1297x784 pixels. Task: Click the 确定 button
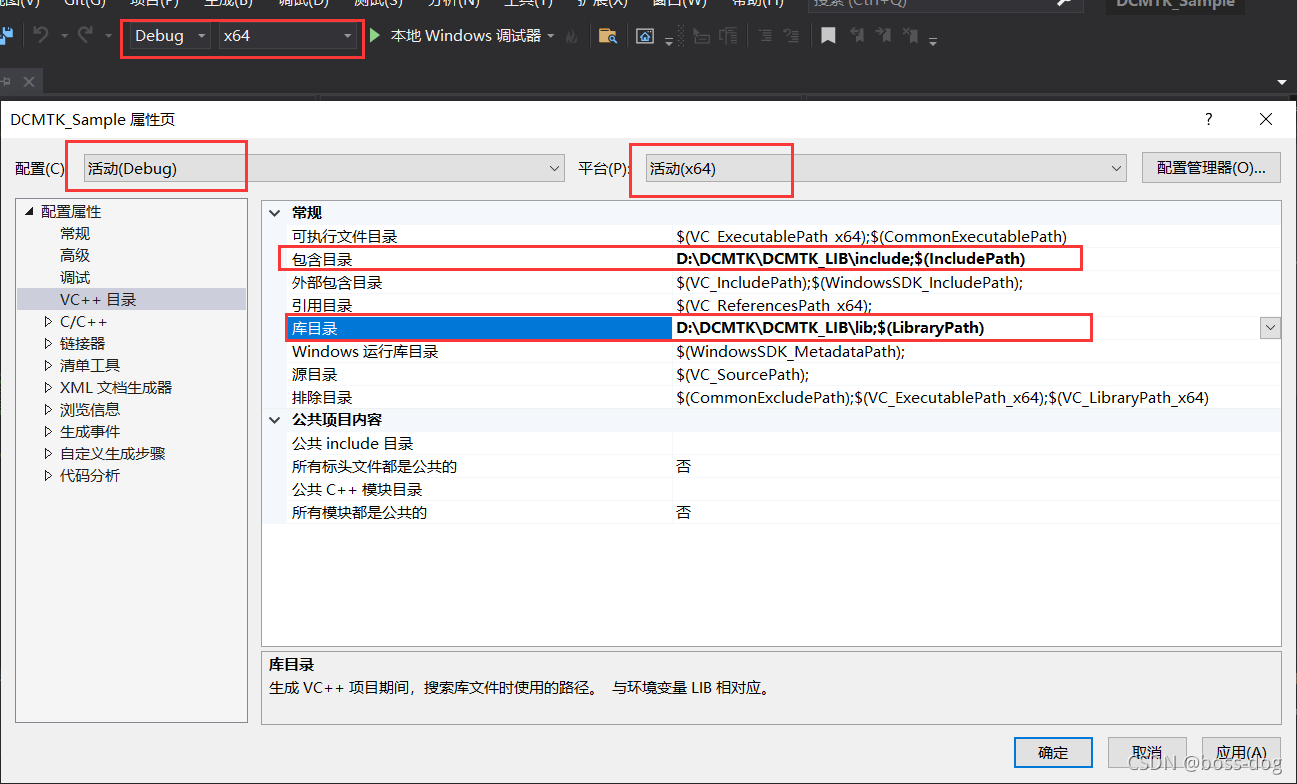(1053, 752)
